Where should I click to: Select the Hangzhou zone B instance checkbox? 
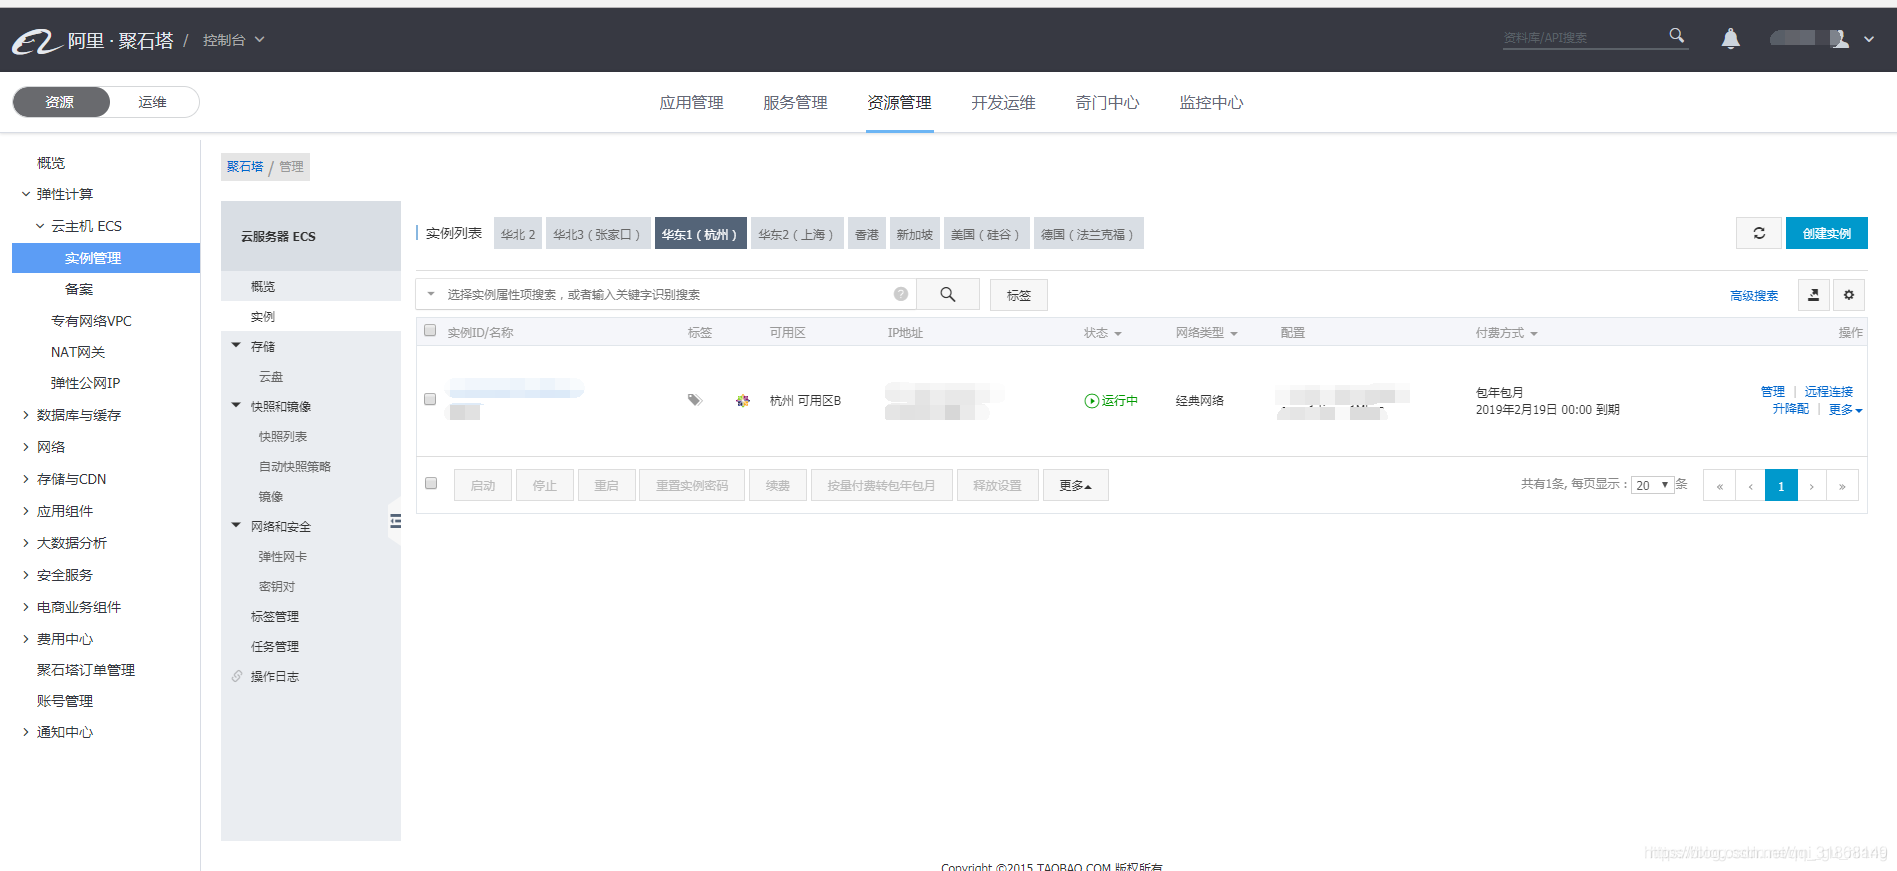430,399
